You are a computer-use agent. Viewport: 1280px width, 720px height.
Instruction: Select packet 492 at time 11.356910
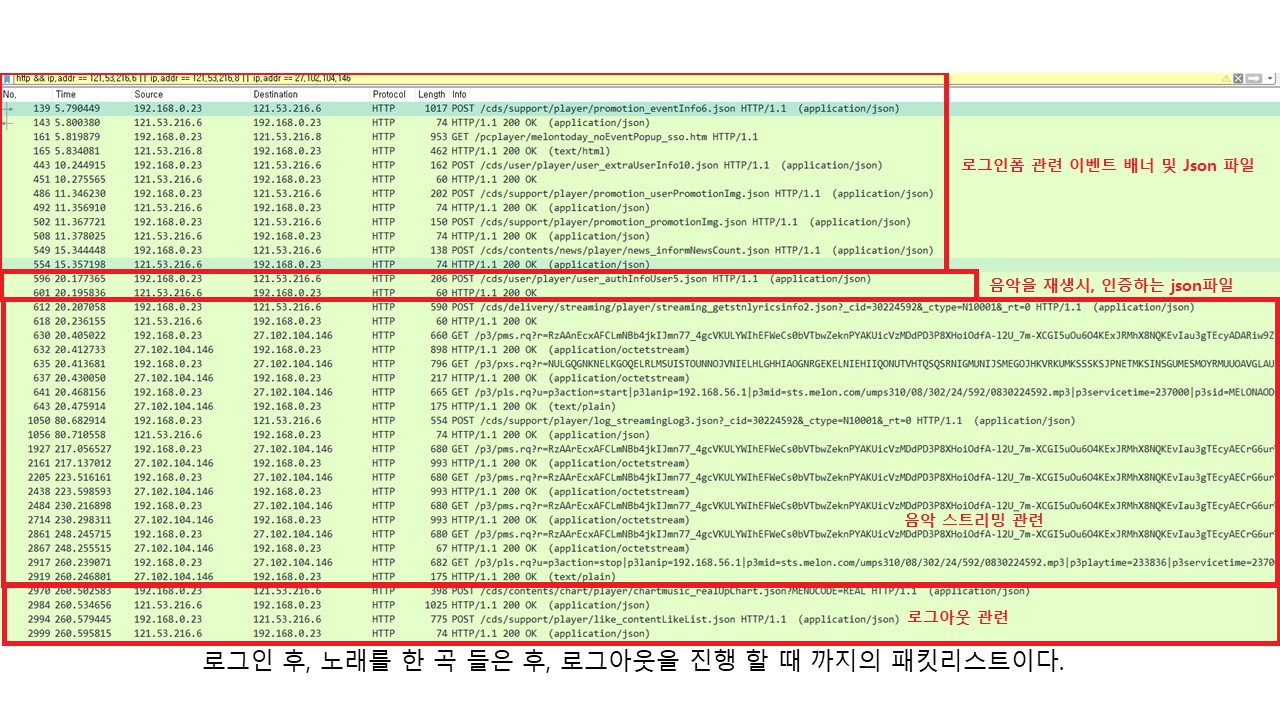click(640, 208)
